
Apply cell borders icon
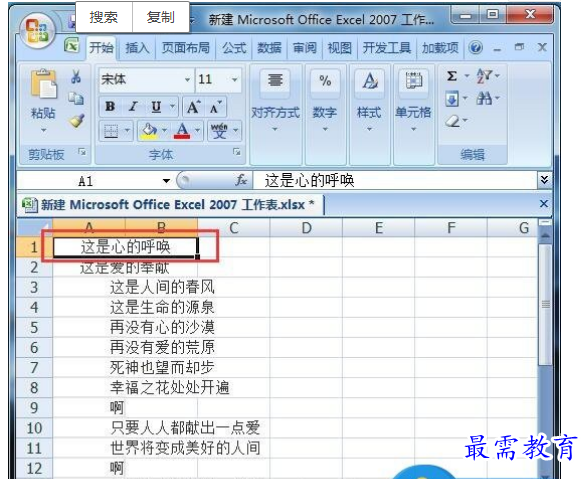point(111,131)
